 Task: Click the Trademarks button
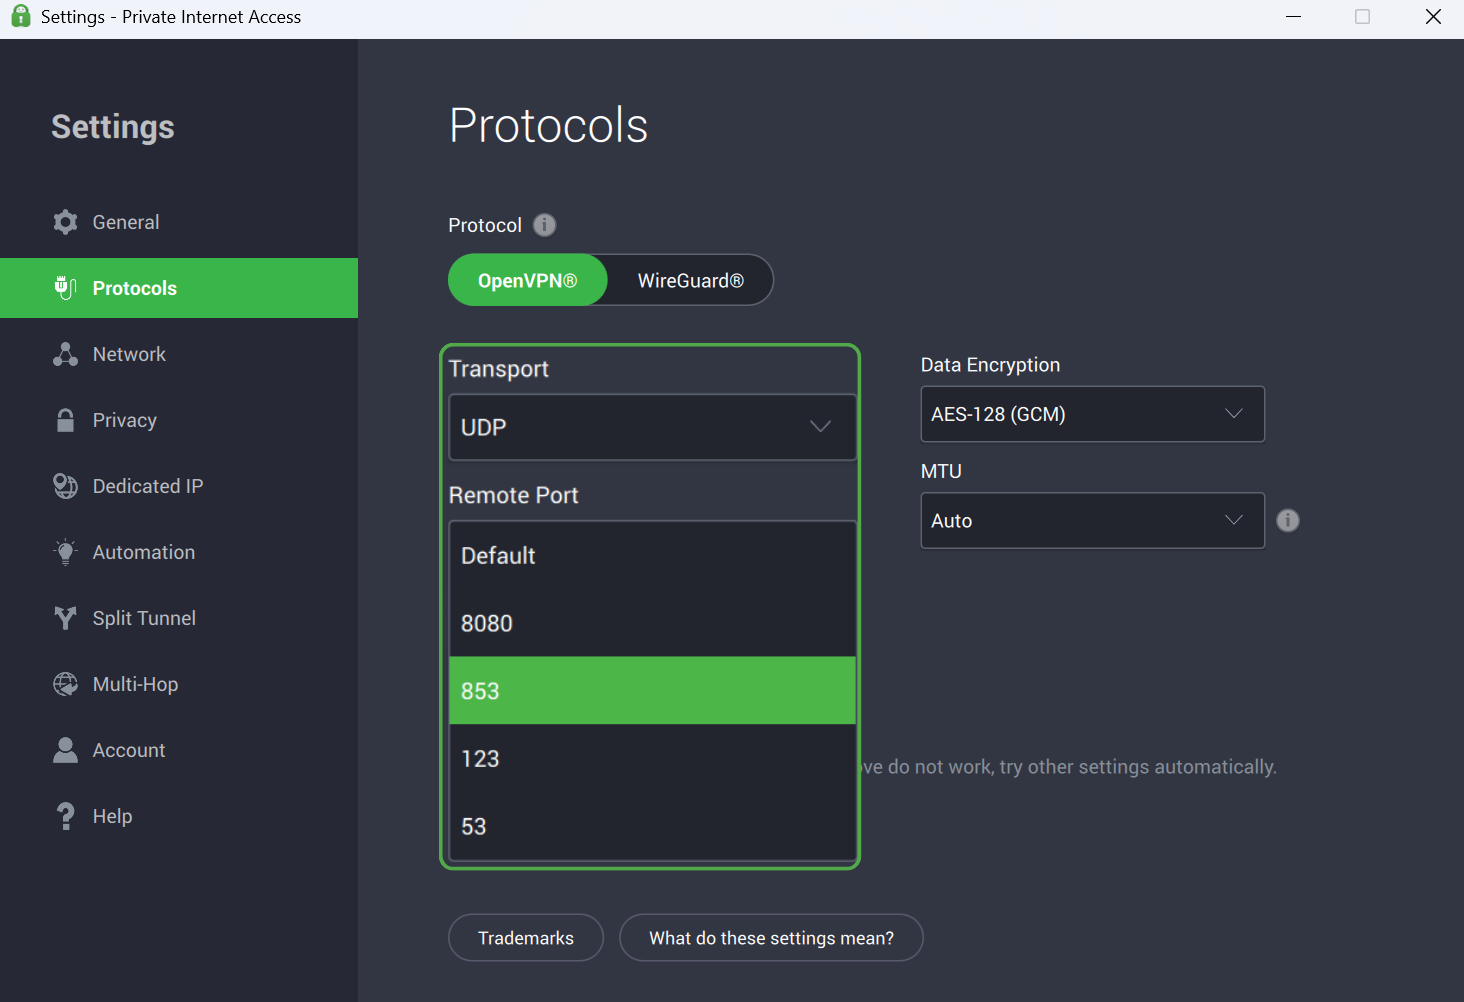pyautogui.click(x=526, y=938)
